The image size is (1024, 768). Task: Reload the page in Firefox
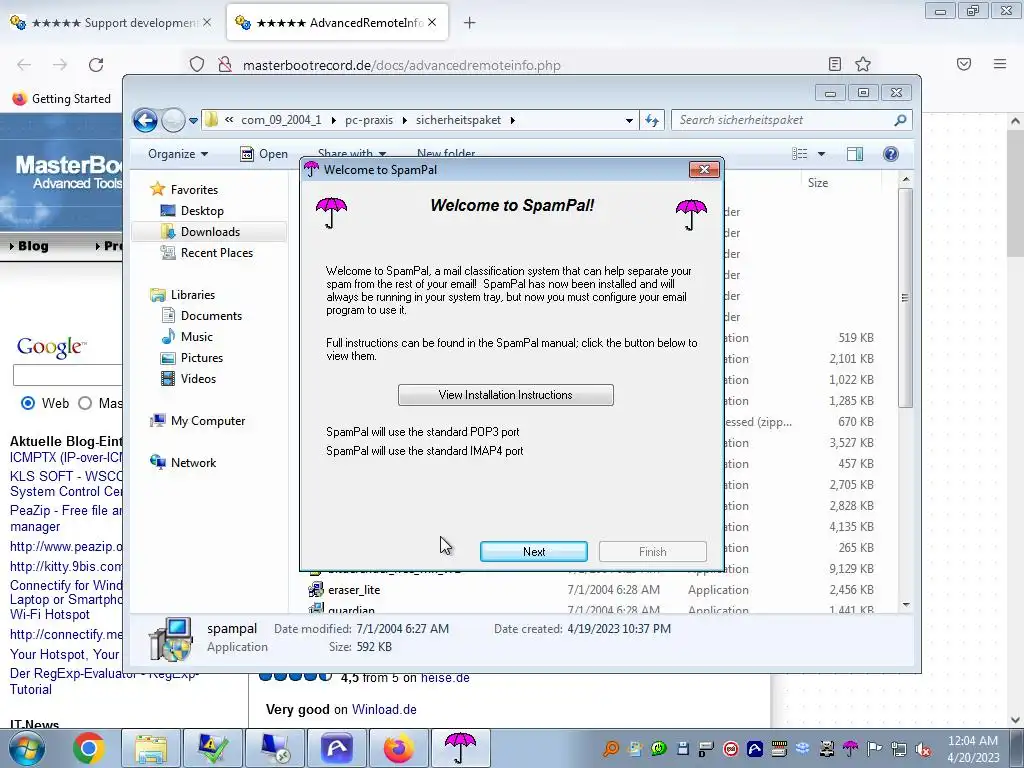tap(96, 65)
